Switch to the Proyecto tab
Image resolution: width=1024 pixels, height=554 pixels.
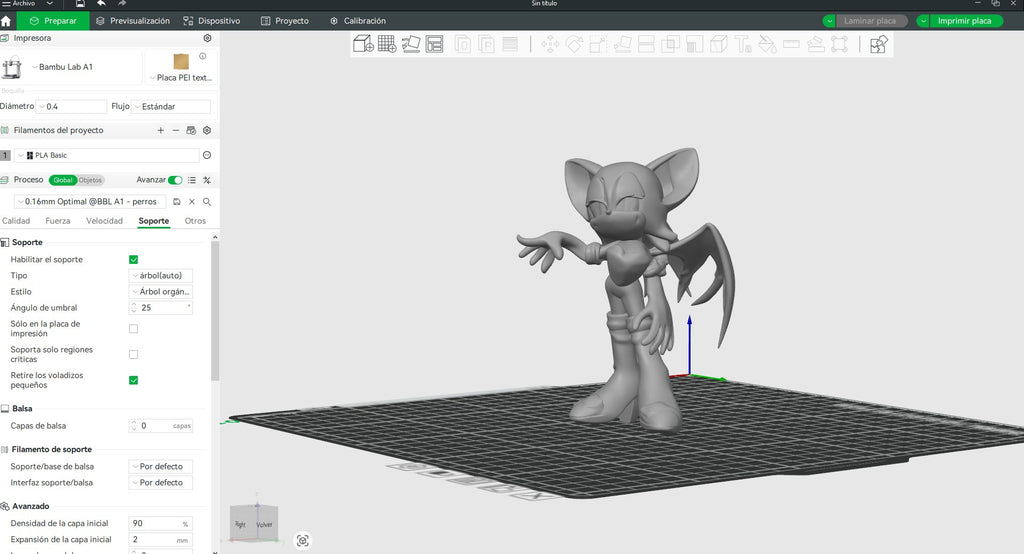click(285, 21)
